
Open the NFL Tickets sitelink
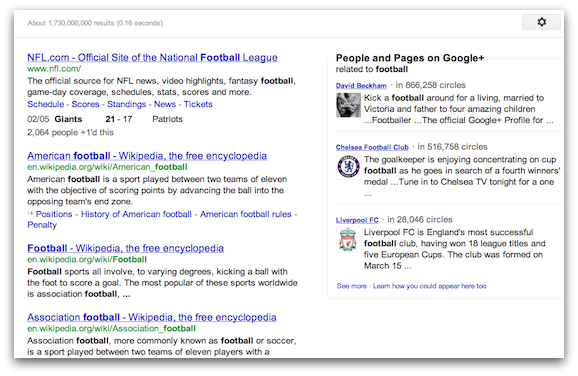point(198,104)
